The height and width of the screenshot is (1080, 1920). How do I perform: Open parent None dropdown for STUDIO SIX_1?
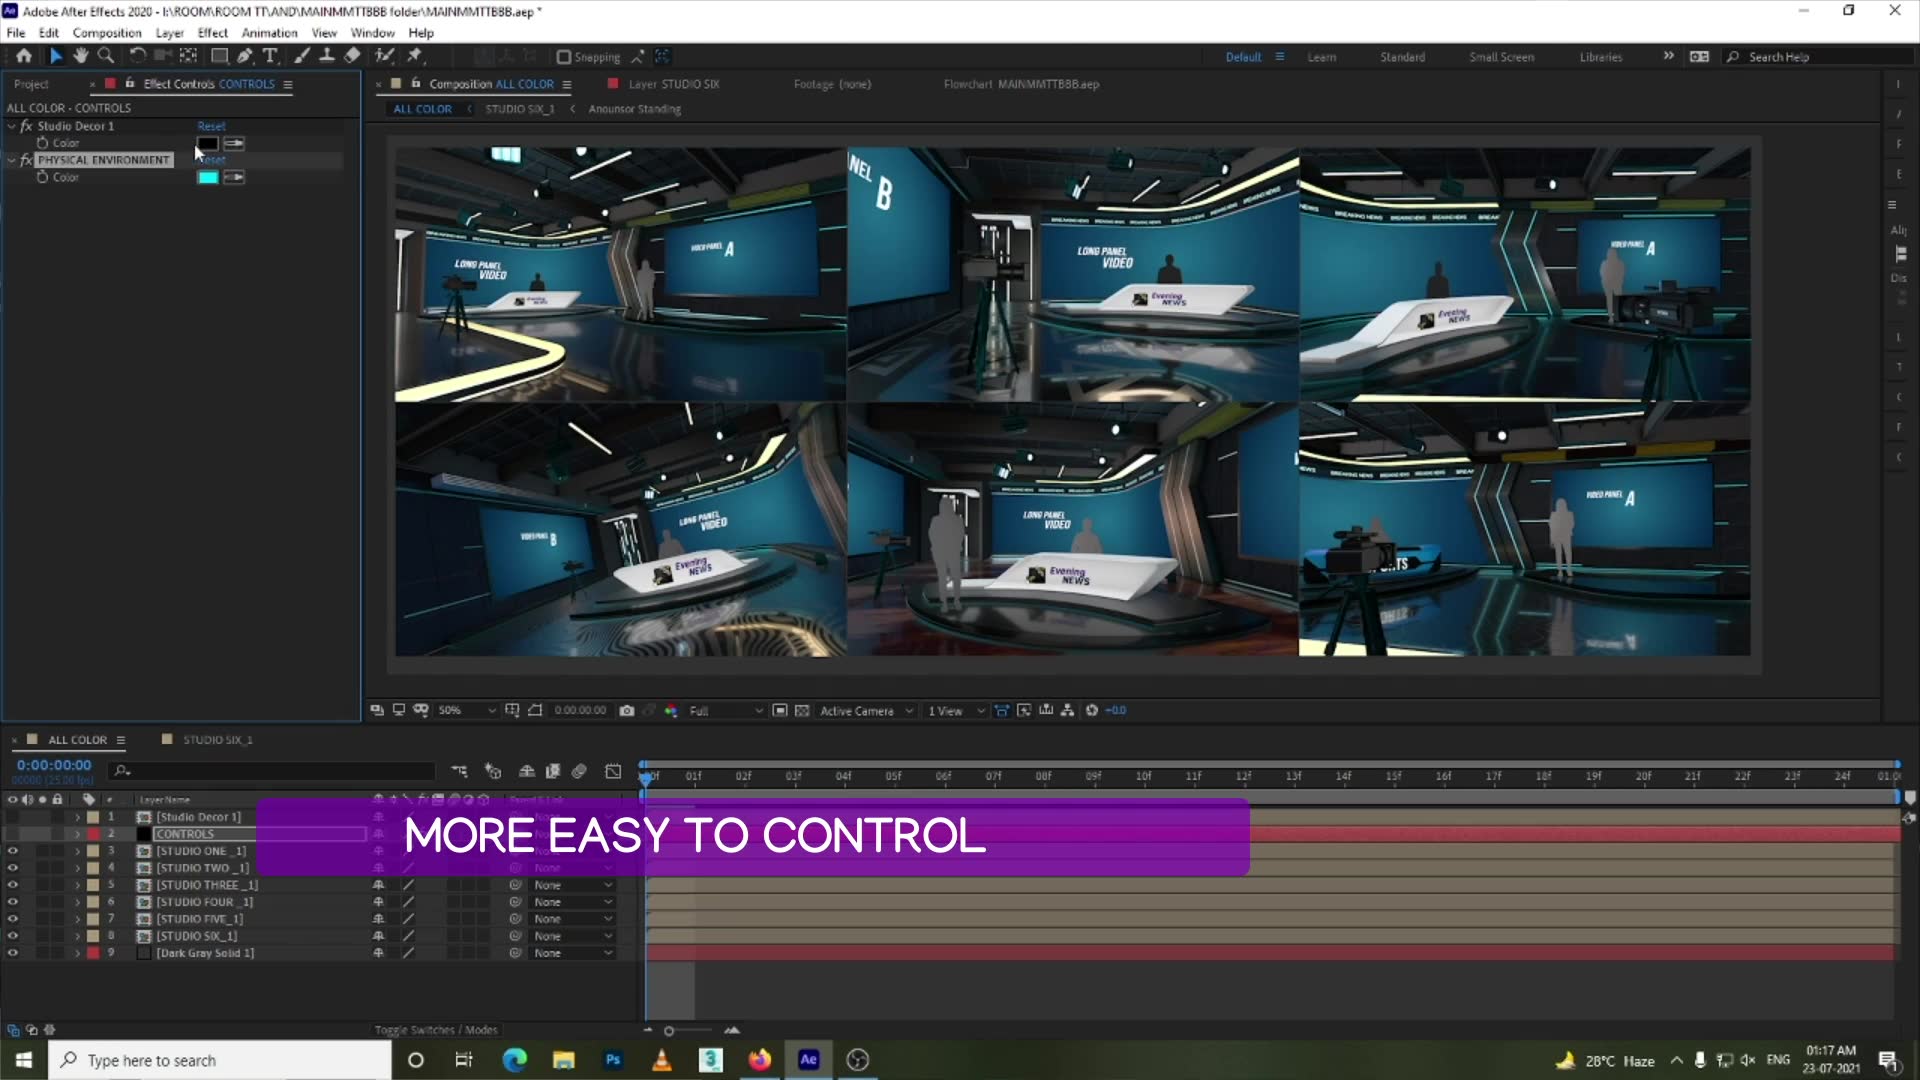[572, 937]
